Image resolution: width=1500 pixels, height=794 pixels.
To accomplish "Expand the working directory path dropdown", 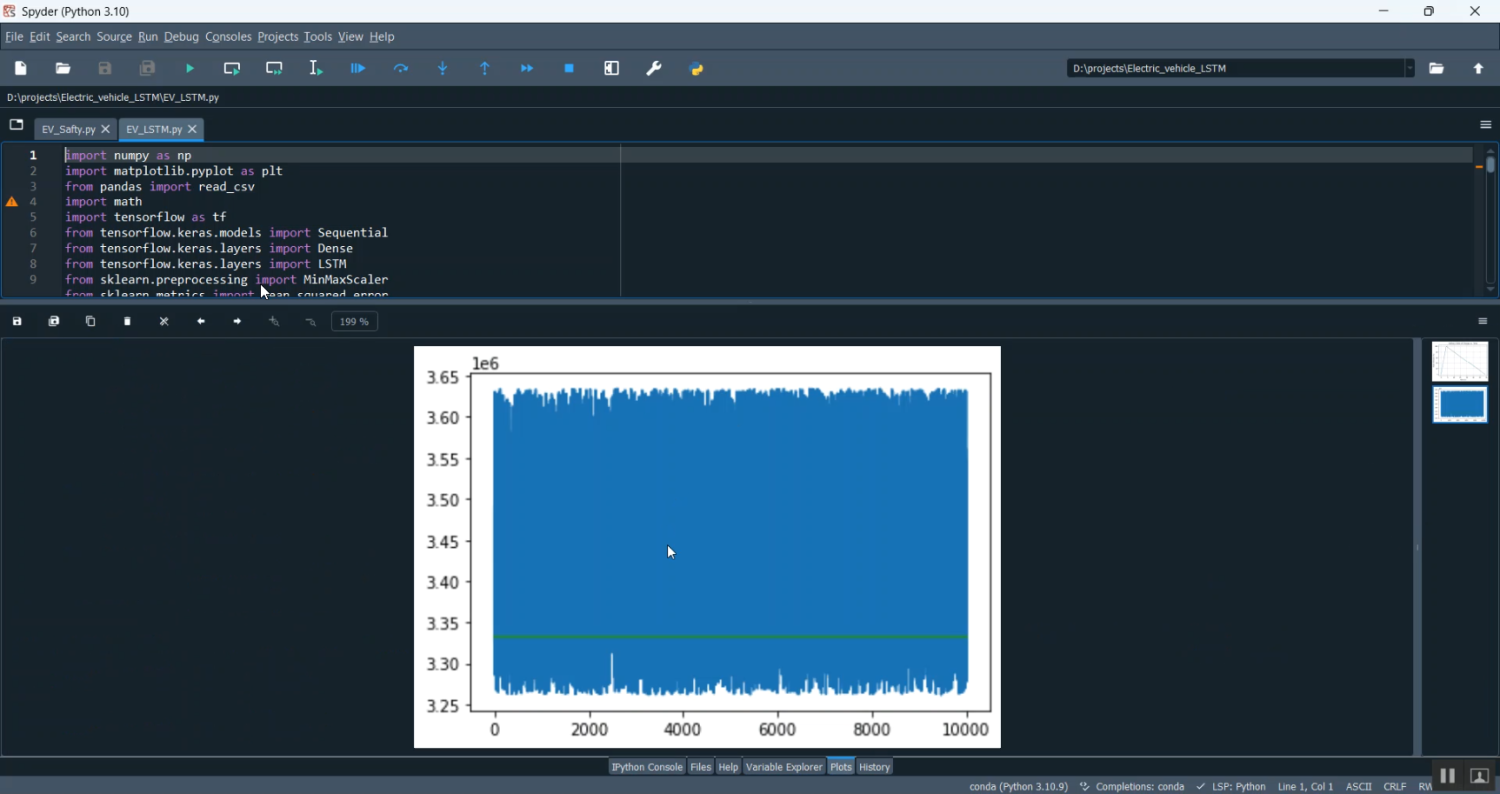I will [x=1410, y=69].
